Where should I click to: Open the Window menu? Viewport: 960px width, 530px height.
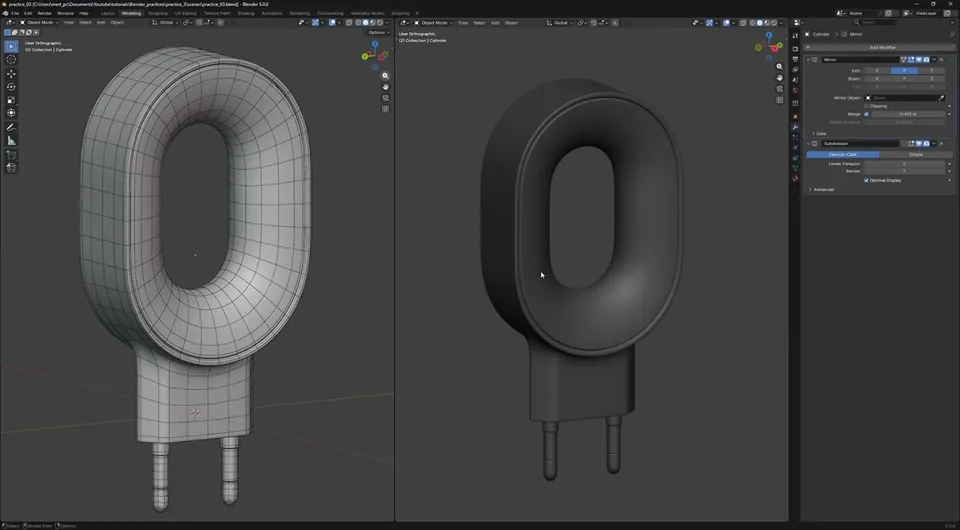tap(65, 13)
